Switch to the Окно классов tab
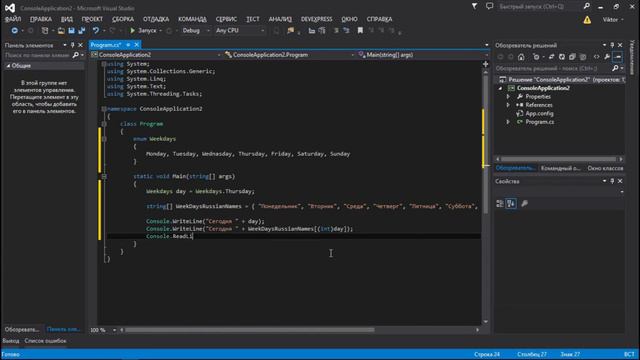640x360 pixels. coord(605,168)
